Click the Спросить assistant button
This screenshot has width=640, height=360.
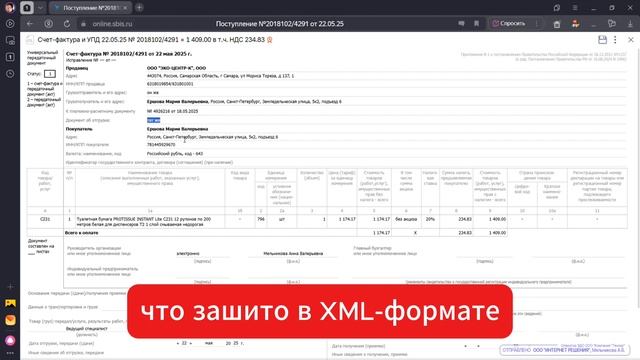coord(509,24)
